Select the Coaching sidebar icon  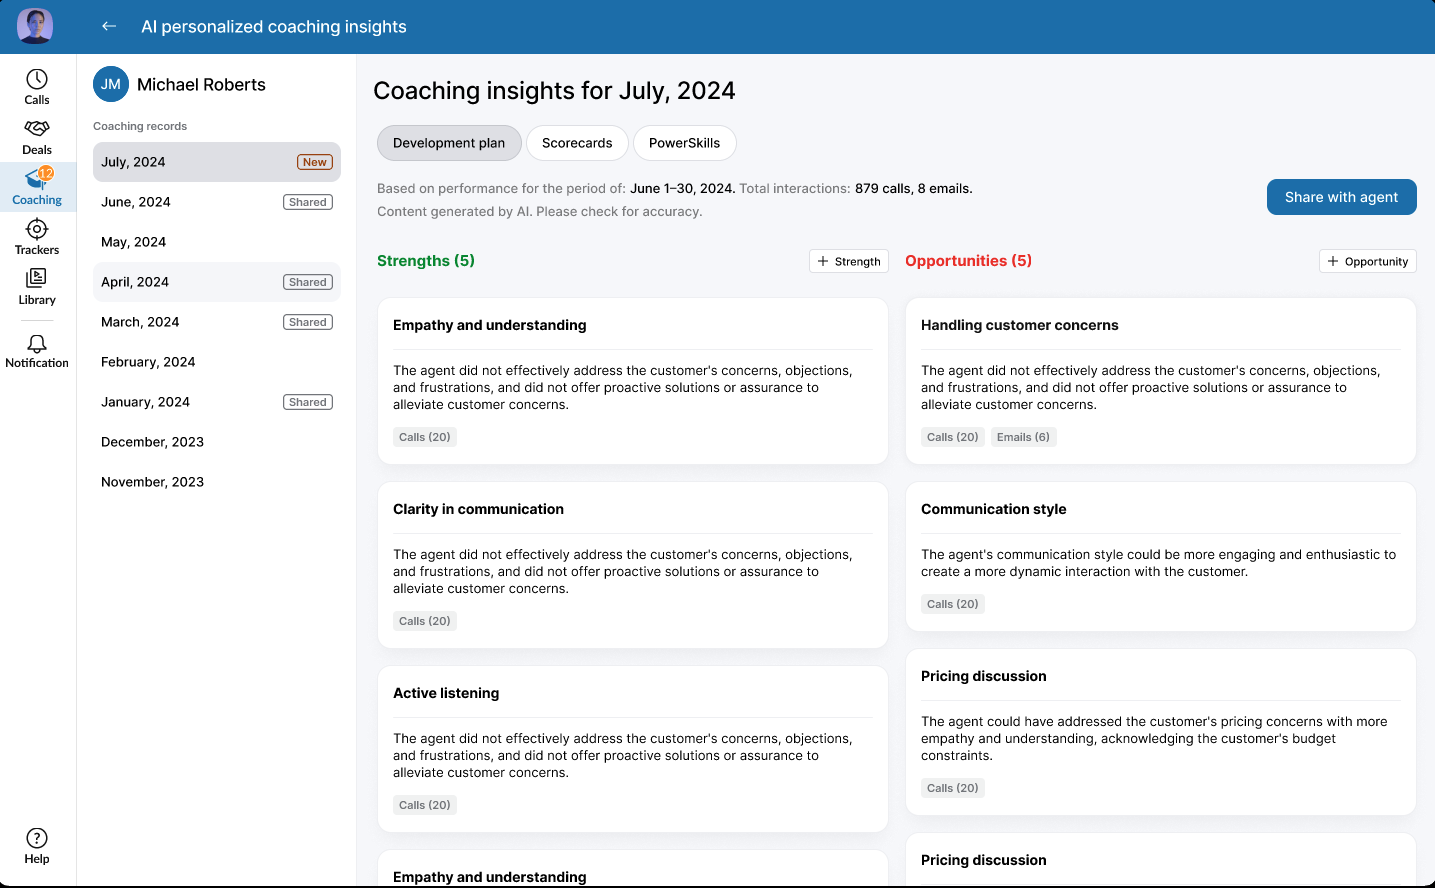coord(36,187)
